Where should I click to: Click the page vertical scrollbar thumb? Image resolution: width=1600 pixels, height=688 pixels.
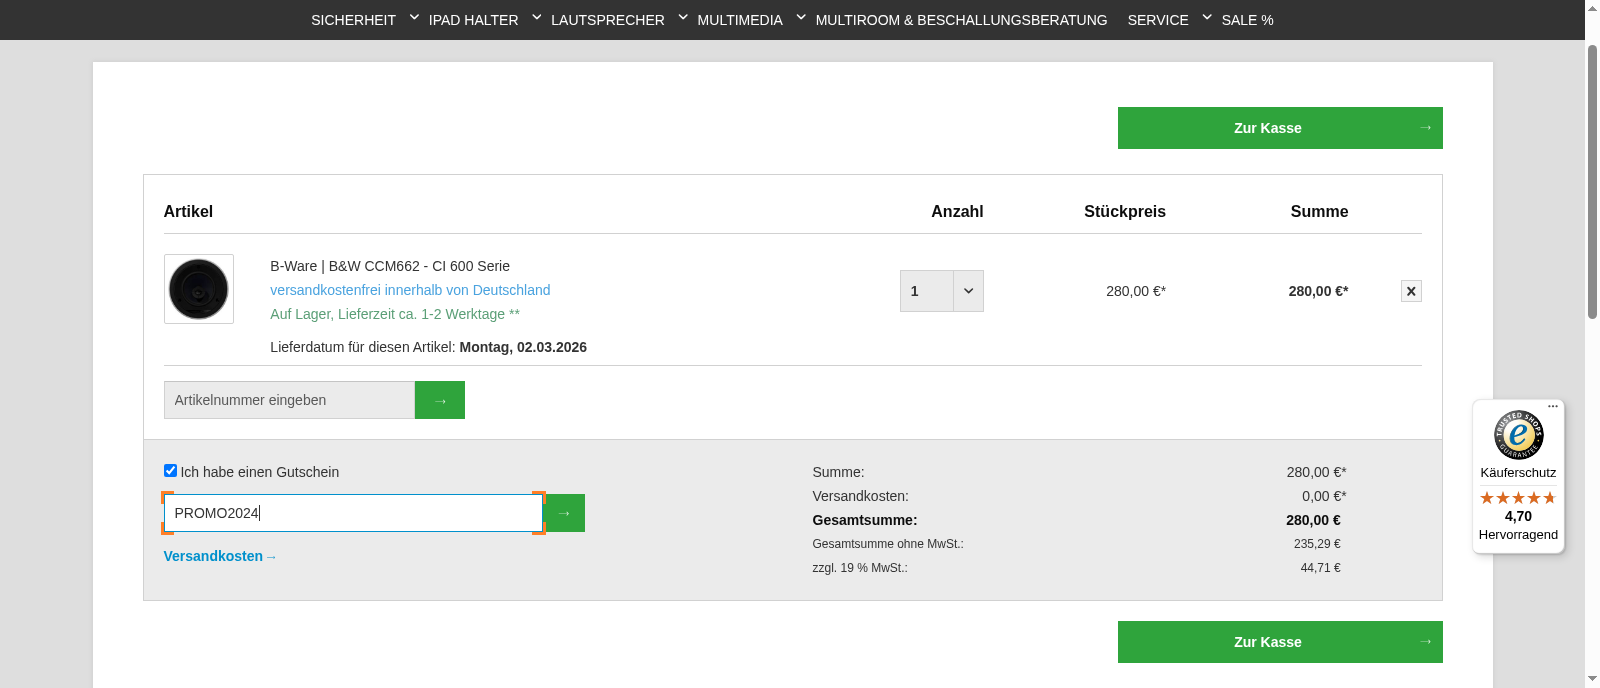point(1592,180)
